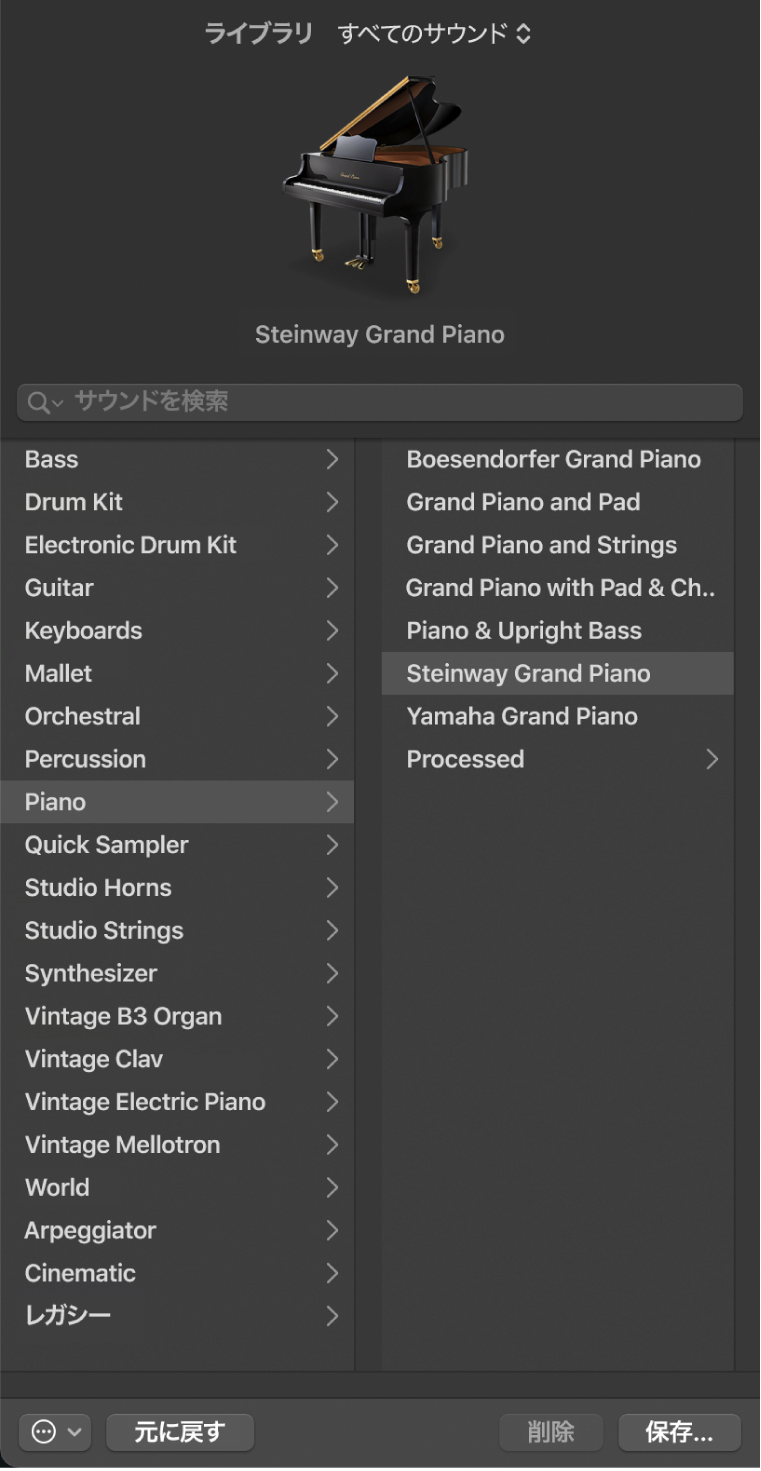The image size is (761, 1471).
Task: Expand the Guitar chevron
Action: (x=332, y=588)
